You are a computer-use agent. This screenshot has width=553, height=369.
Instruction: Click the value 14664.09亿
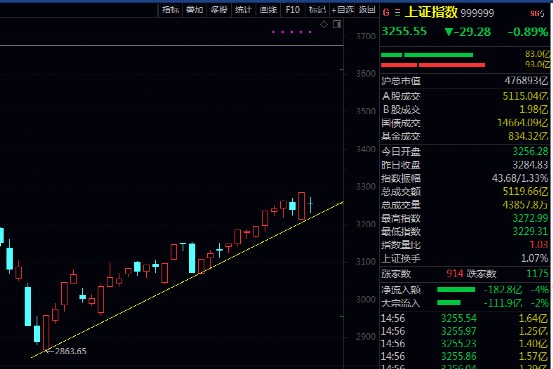[522, 123]
